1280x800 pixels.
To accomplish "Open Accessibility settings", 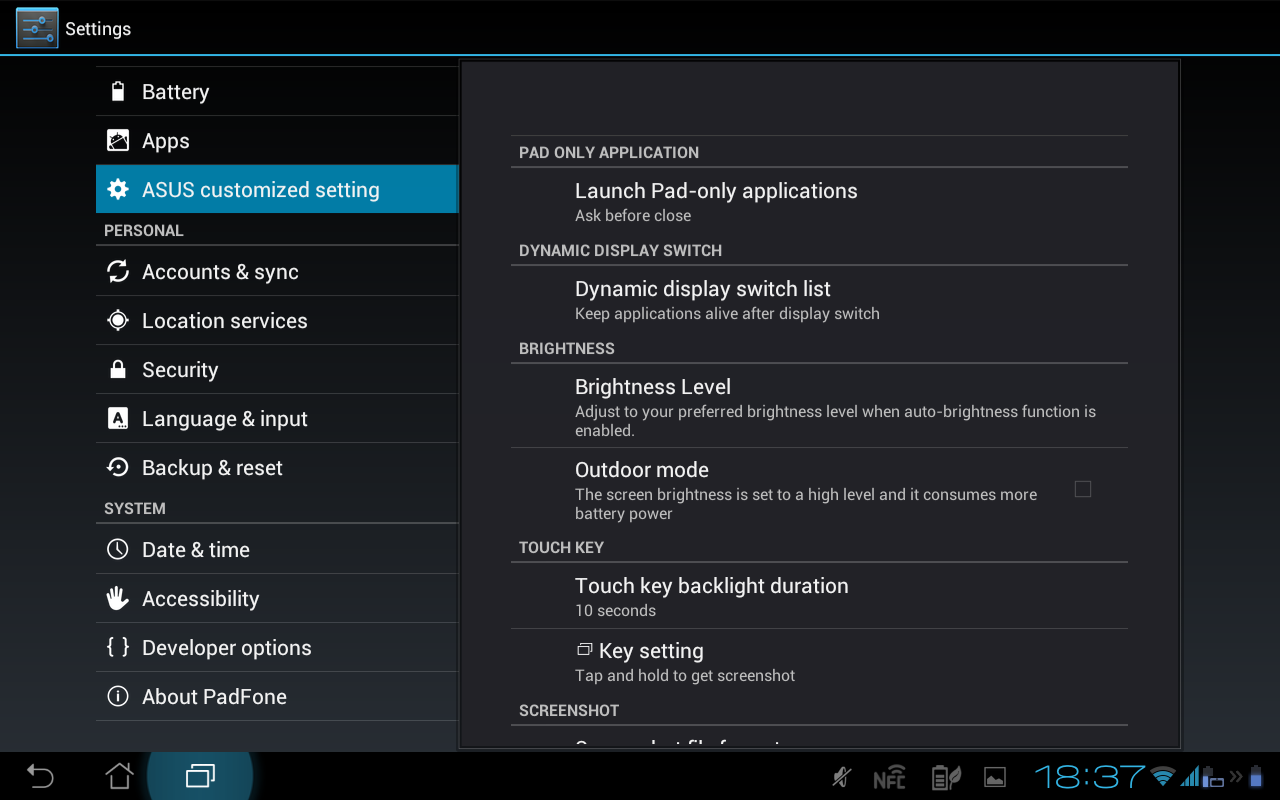I will pyautogui.click(x=277, y=599).
